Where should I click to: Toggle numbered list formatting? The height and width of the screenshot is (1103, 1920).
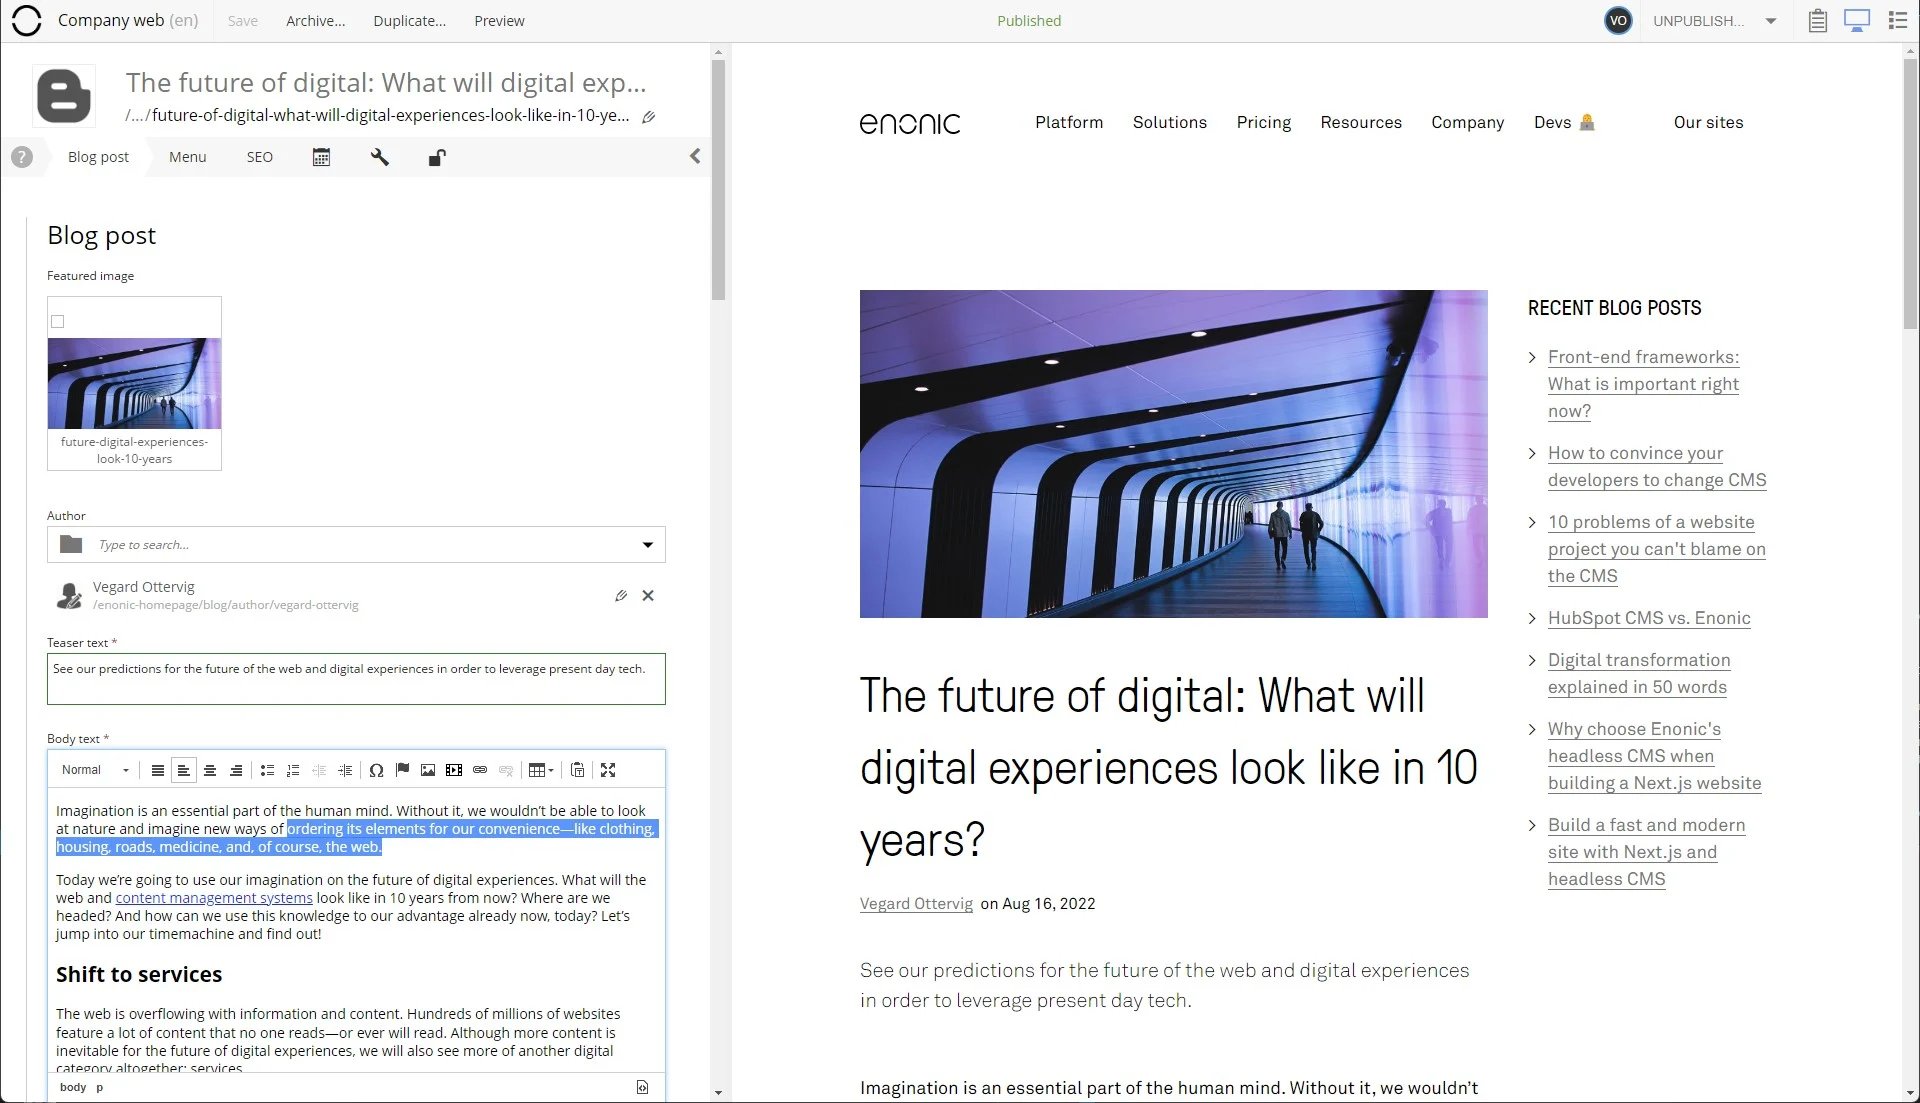[x=293, y=770]
